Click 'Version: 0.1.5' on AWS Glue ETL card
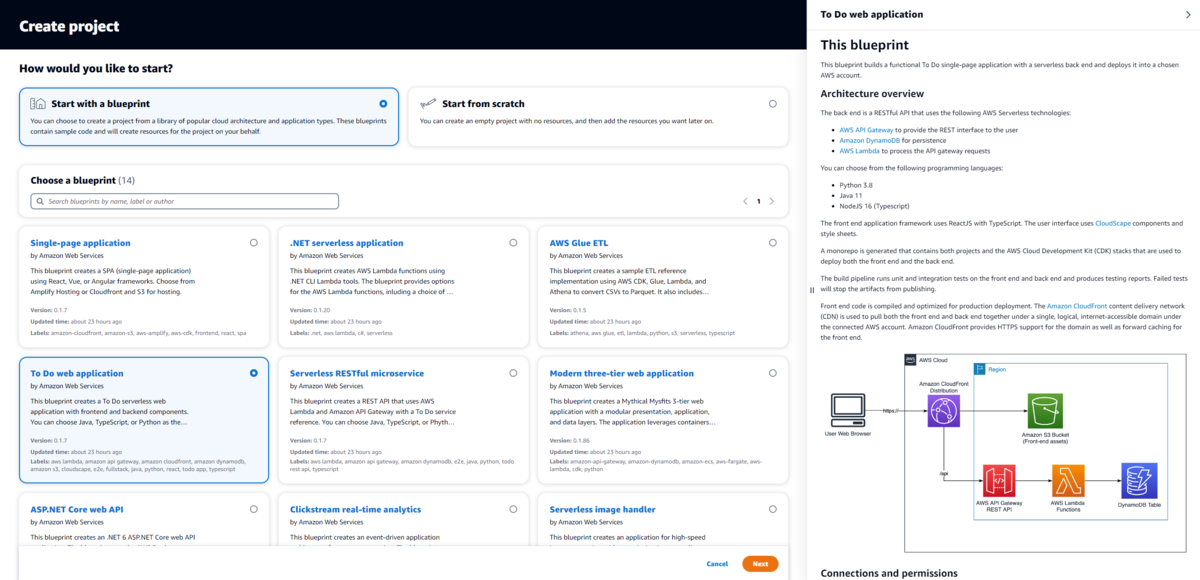Screen dimensions: 1200x580 pos(568,310)
